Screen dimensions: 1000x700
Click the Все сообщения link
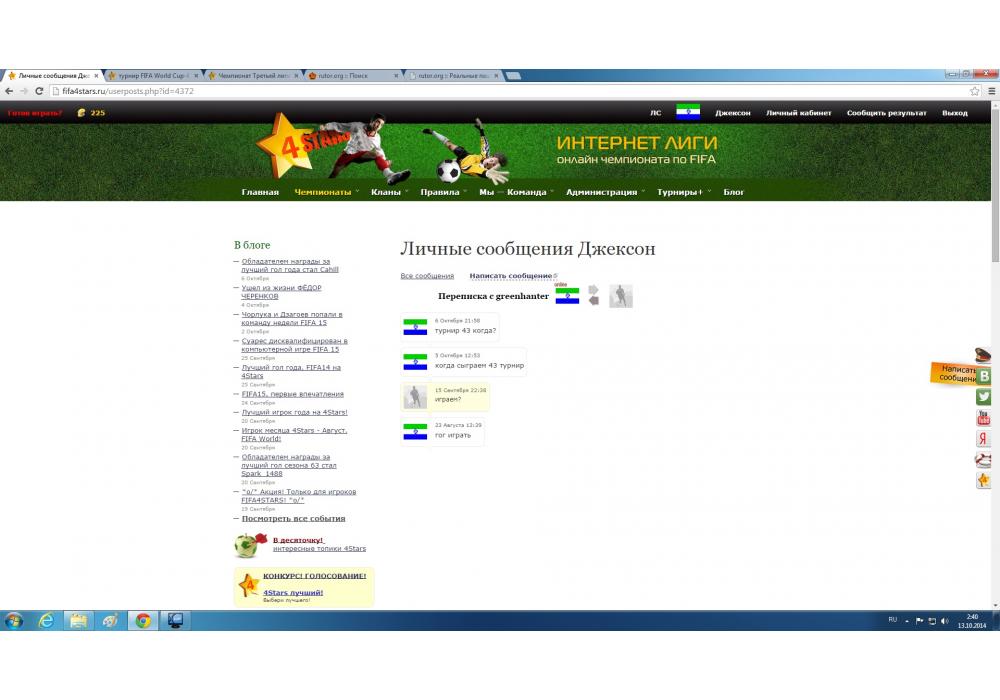tap(427, 276)
